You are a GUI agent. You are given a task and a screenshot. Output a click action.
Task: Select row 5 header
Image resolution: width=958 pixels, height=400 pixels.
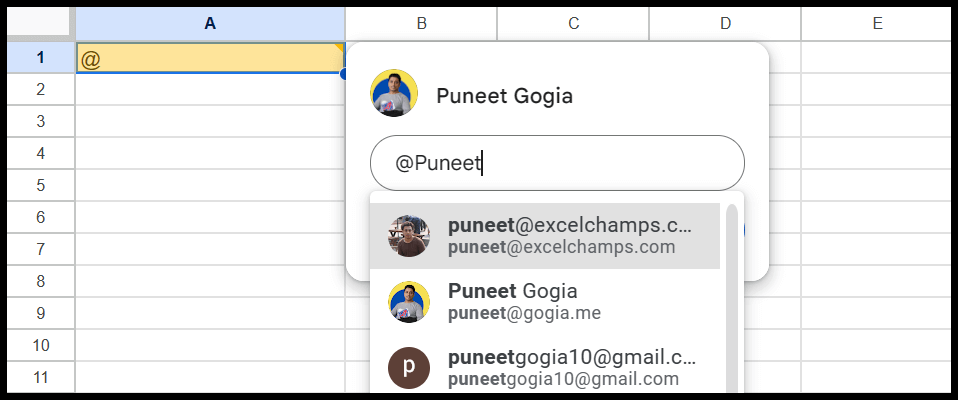pos(40,185)
